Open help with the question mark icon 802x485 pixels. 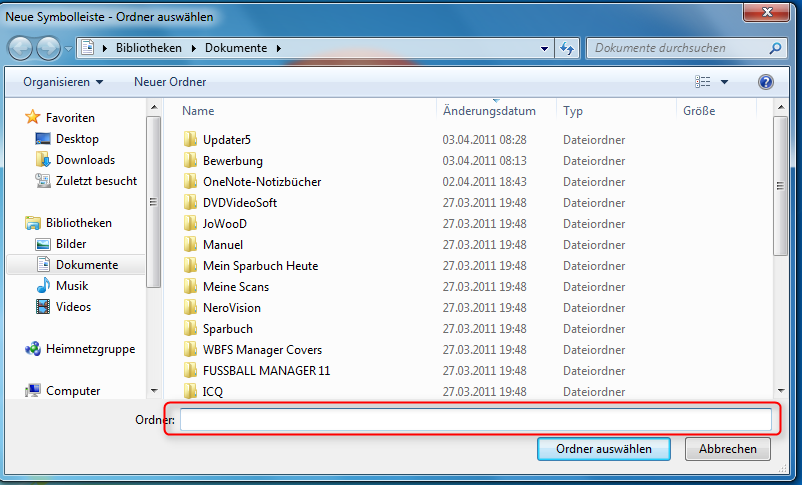(x=766, y=82)
